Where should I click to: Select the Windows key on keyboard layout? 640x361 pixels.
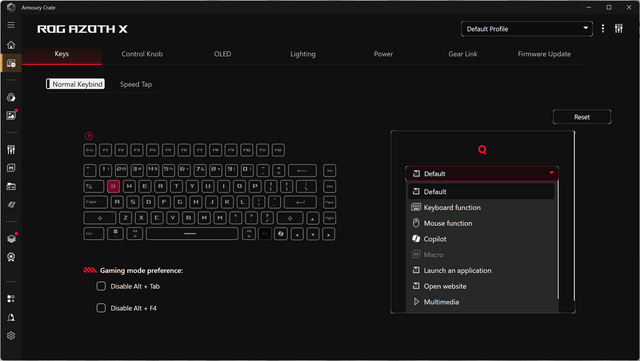pyautogui.click(x=115, y=234)
